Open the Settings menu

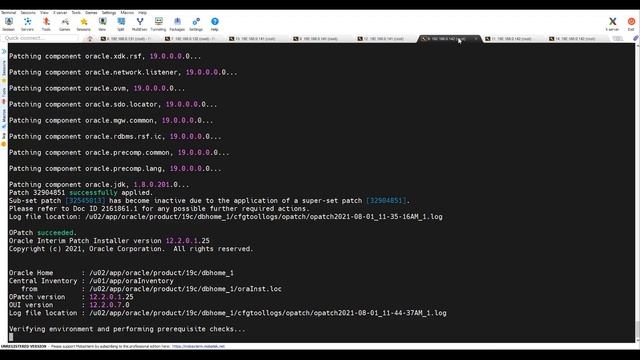(109, 13)
